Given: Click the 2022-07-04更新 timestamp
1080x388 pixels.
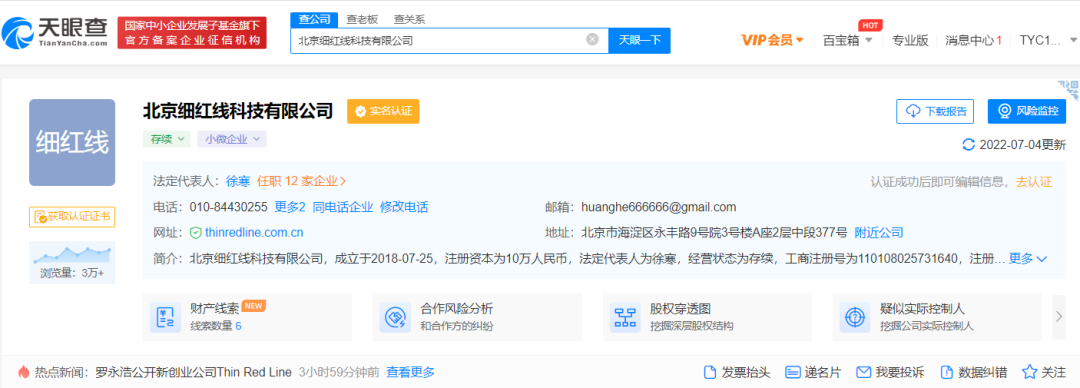Looking at the screenshot, I should tap(1023, 145).
